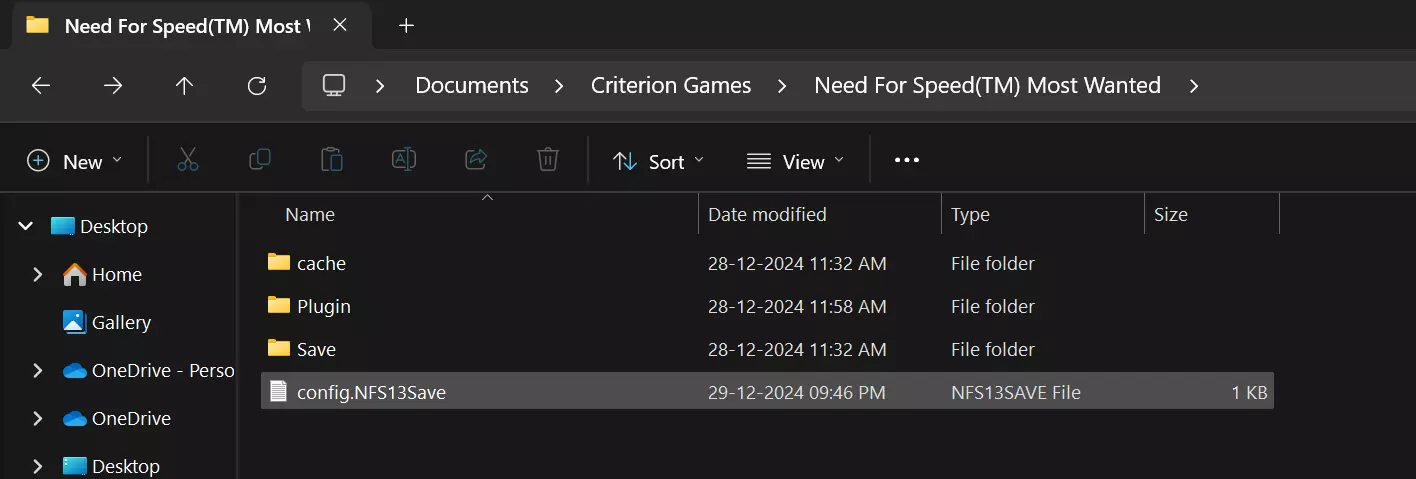
Task: Select the config.NFS13Save file
Action: click(x=371, y=393)
